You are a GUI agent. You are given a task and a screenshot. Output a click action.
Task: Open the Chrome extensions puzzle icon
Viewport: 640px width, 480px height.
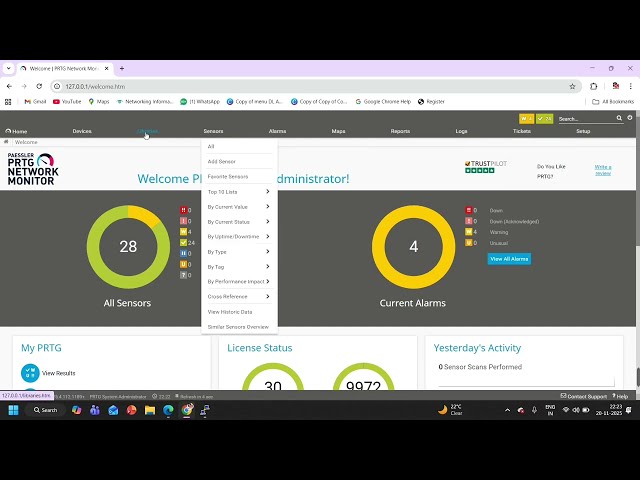coord(594,87)
